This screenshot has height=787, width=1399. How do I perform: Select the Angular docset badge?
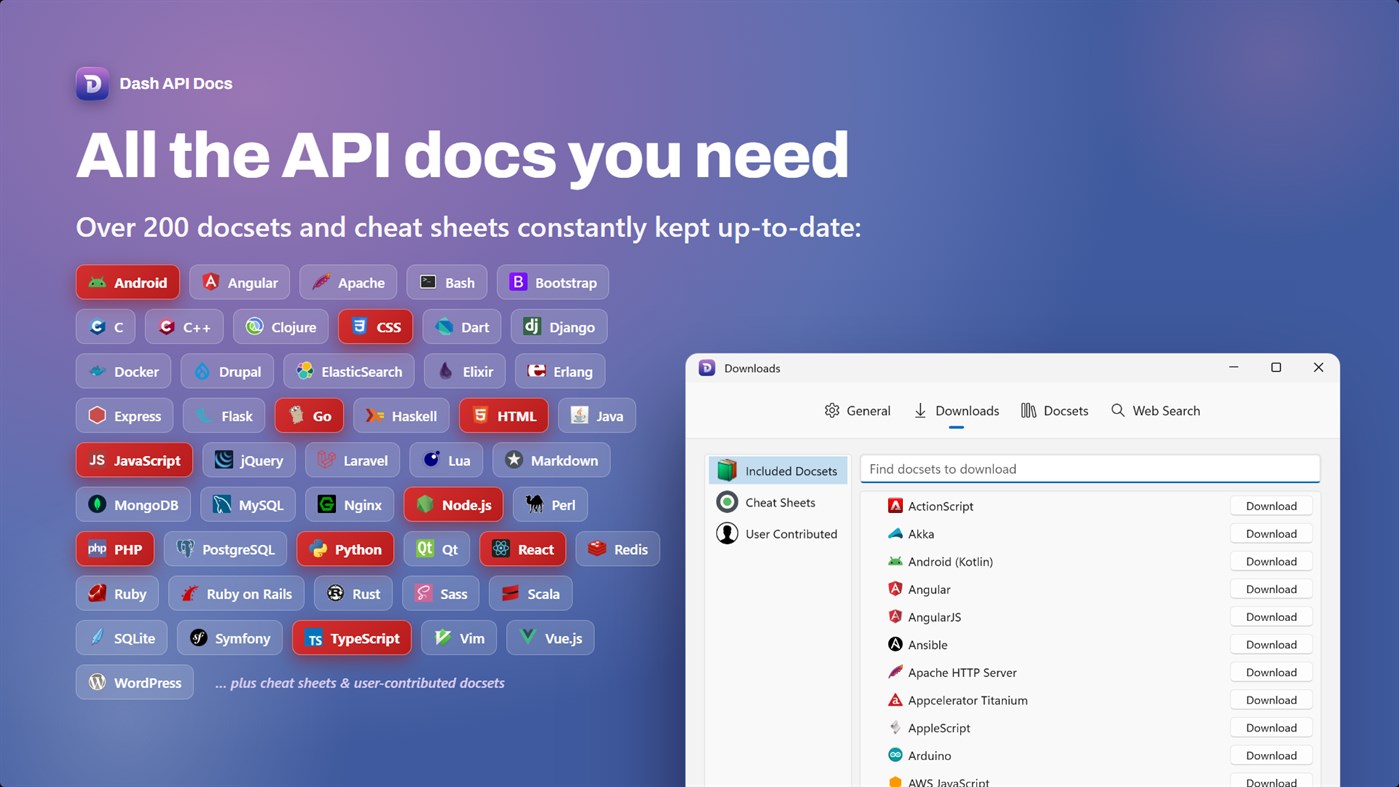(x=240, y=282)
